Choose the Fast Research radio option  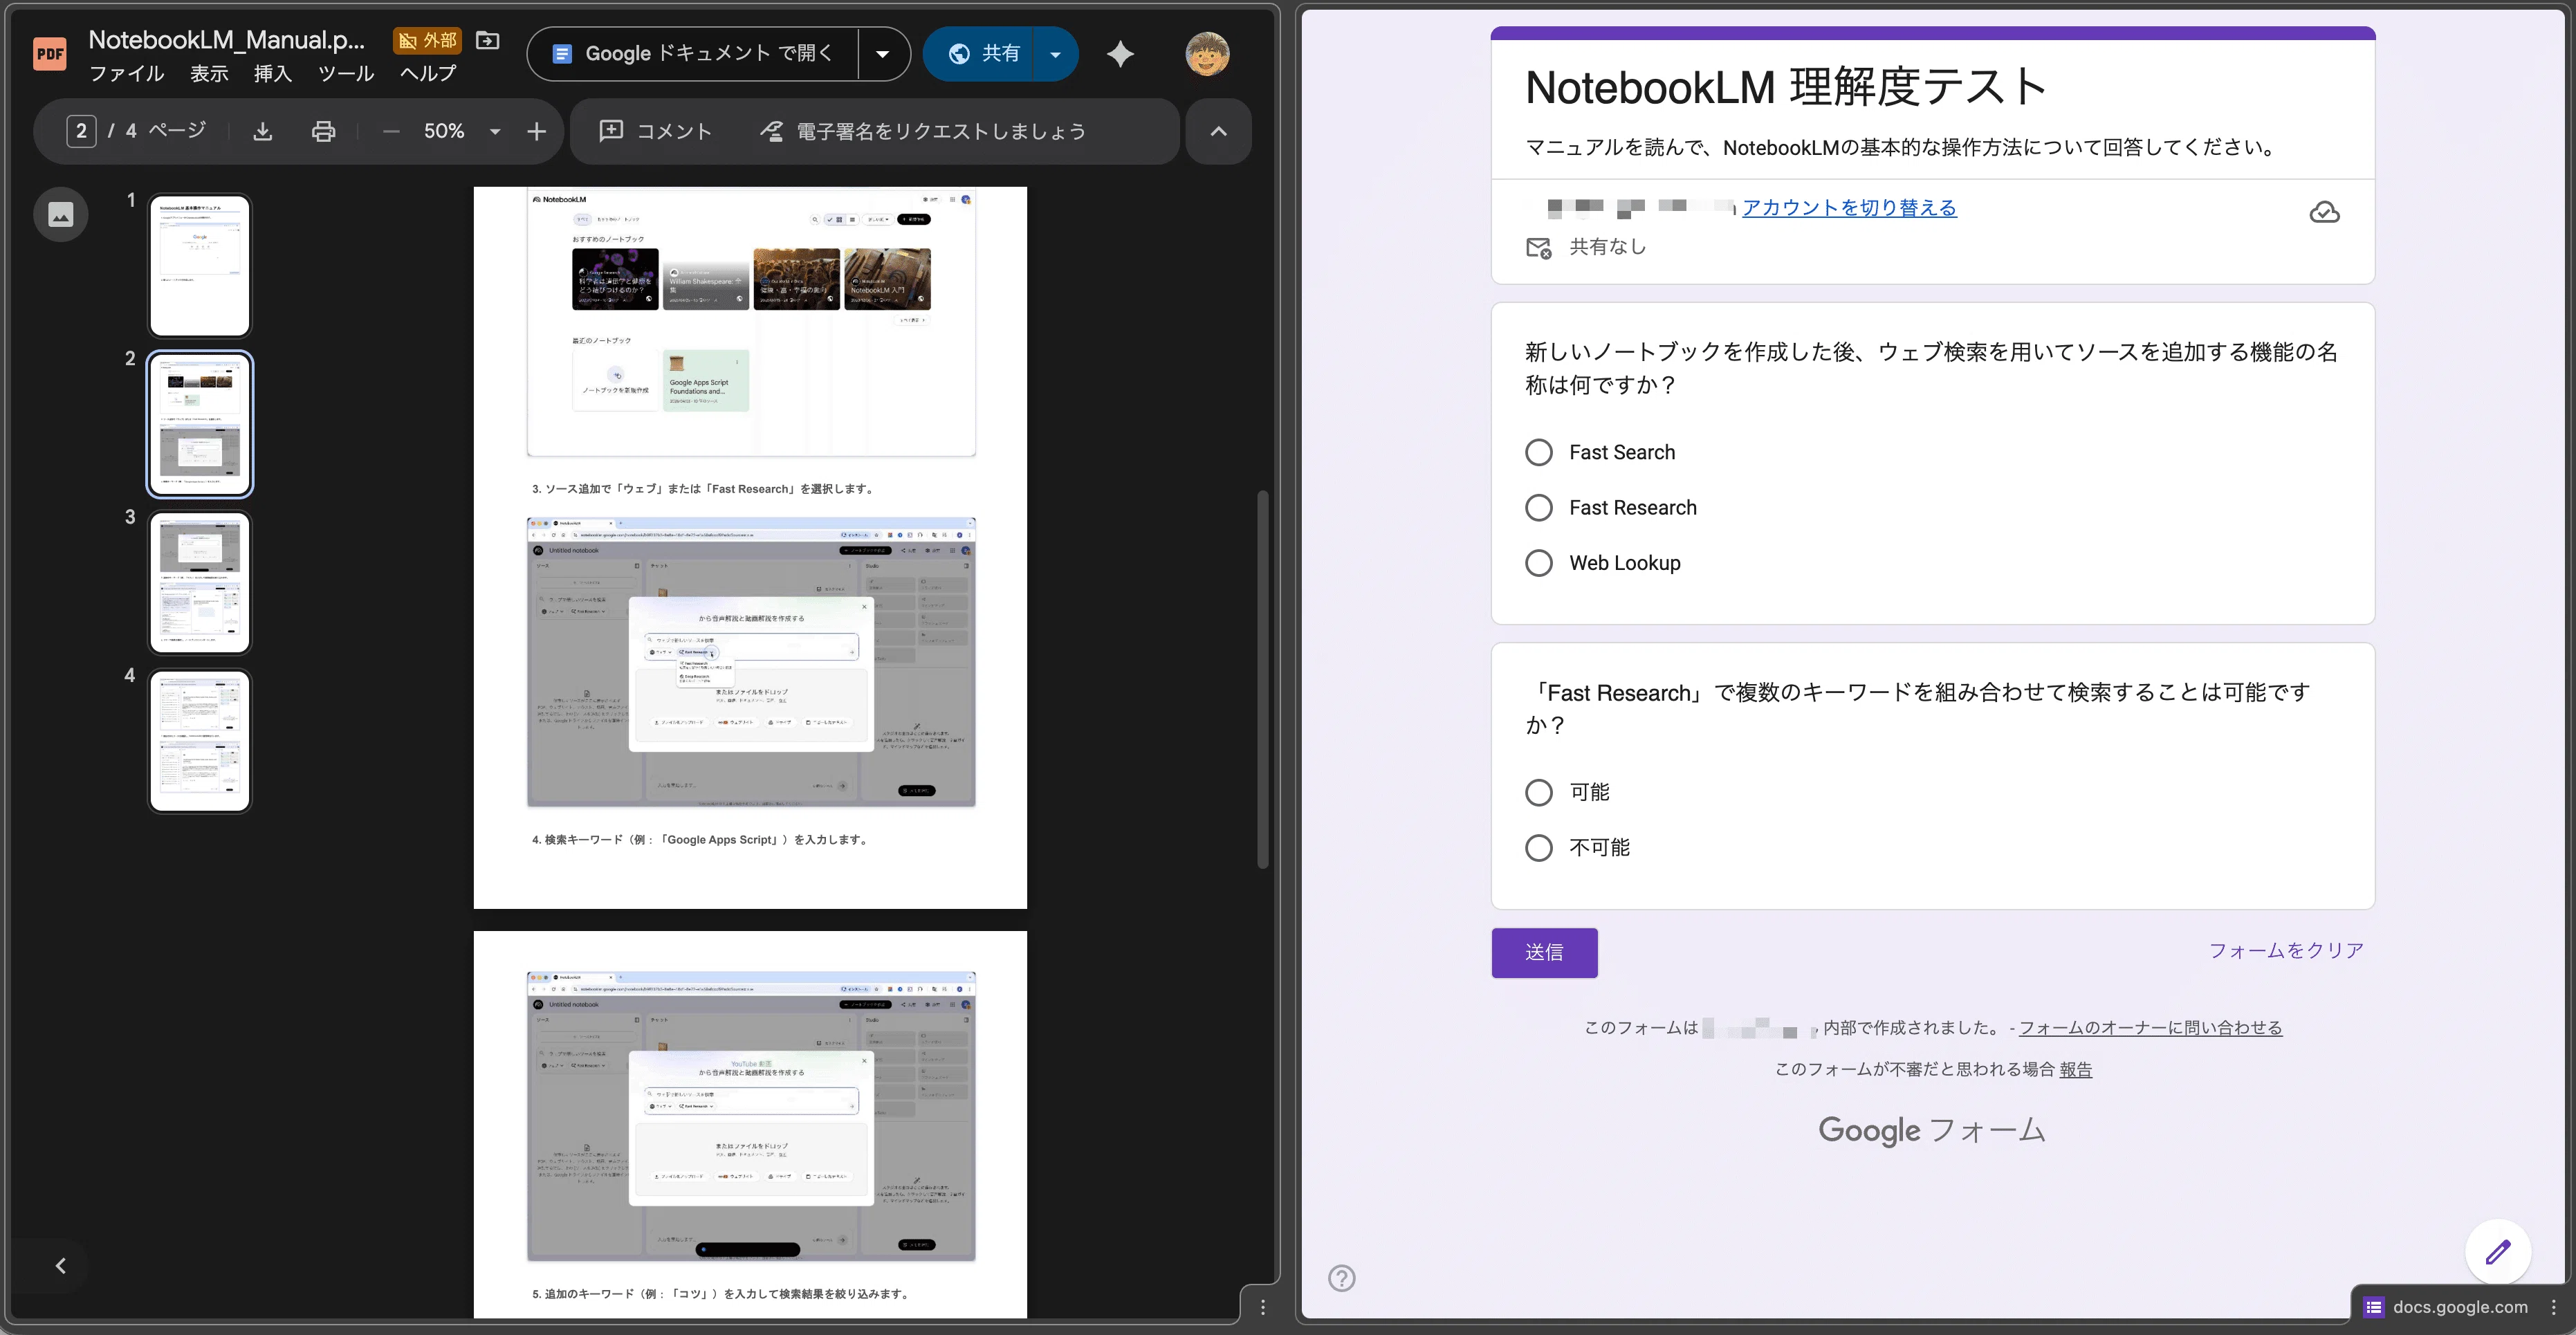(x=1539, y=508)
